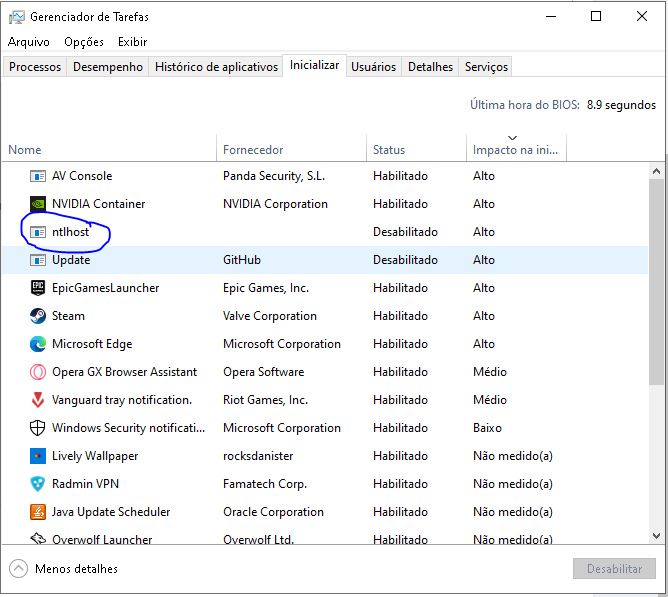Click the Desabilitar button
The width and height of the screenshot is (668, 597).
pos(614,568)
